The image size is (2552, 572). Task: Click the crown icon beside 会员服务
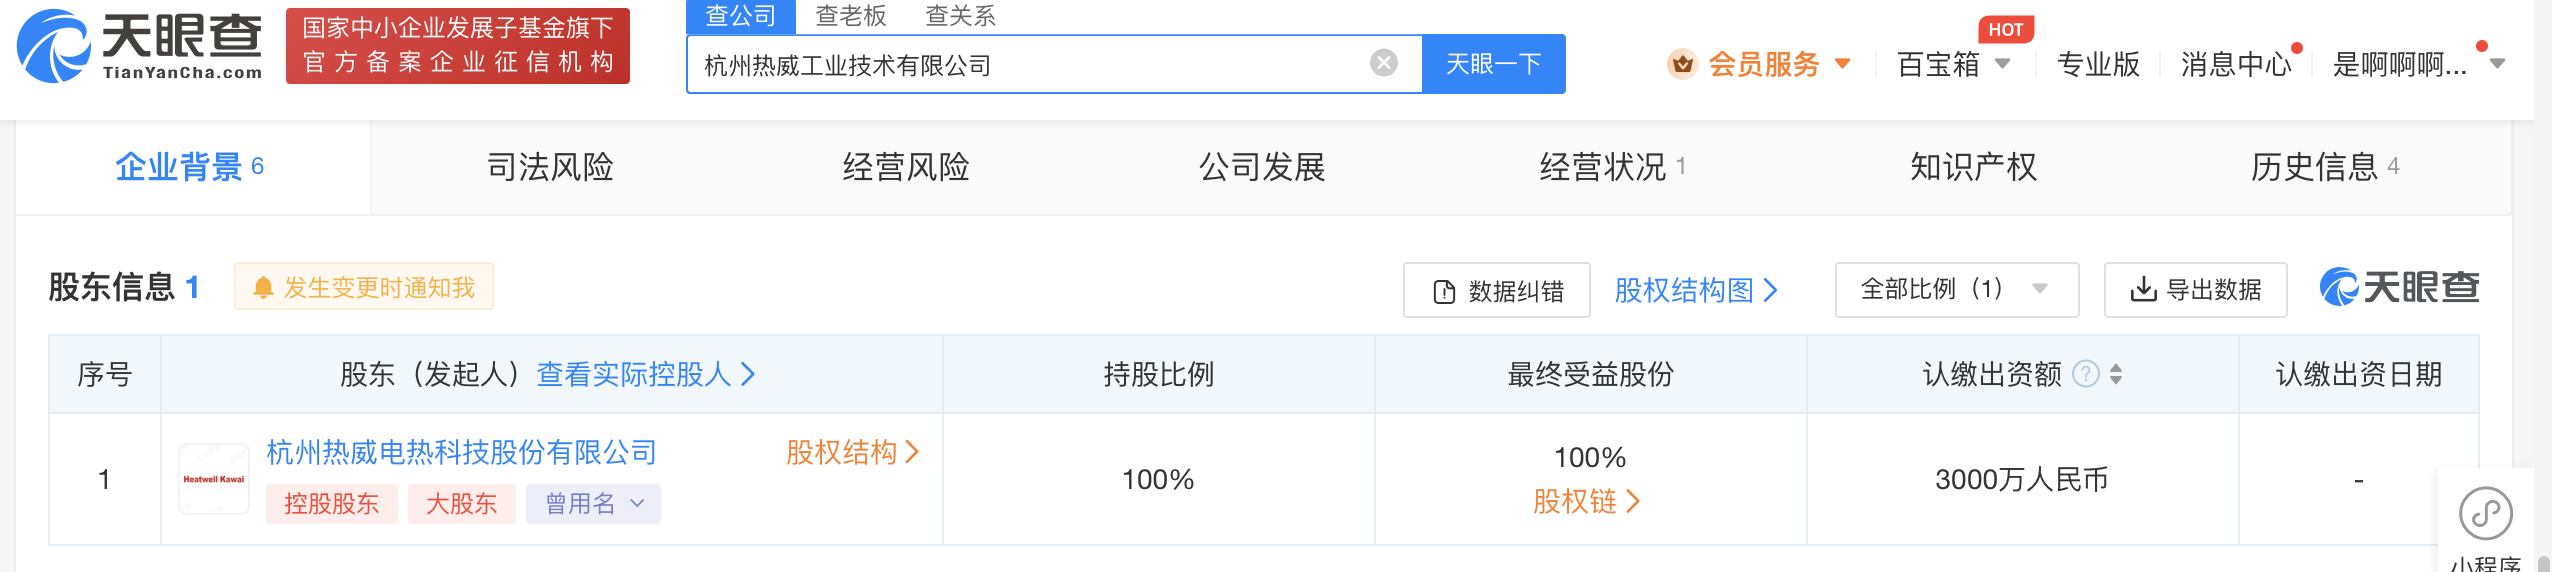1683,64
